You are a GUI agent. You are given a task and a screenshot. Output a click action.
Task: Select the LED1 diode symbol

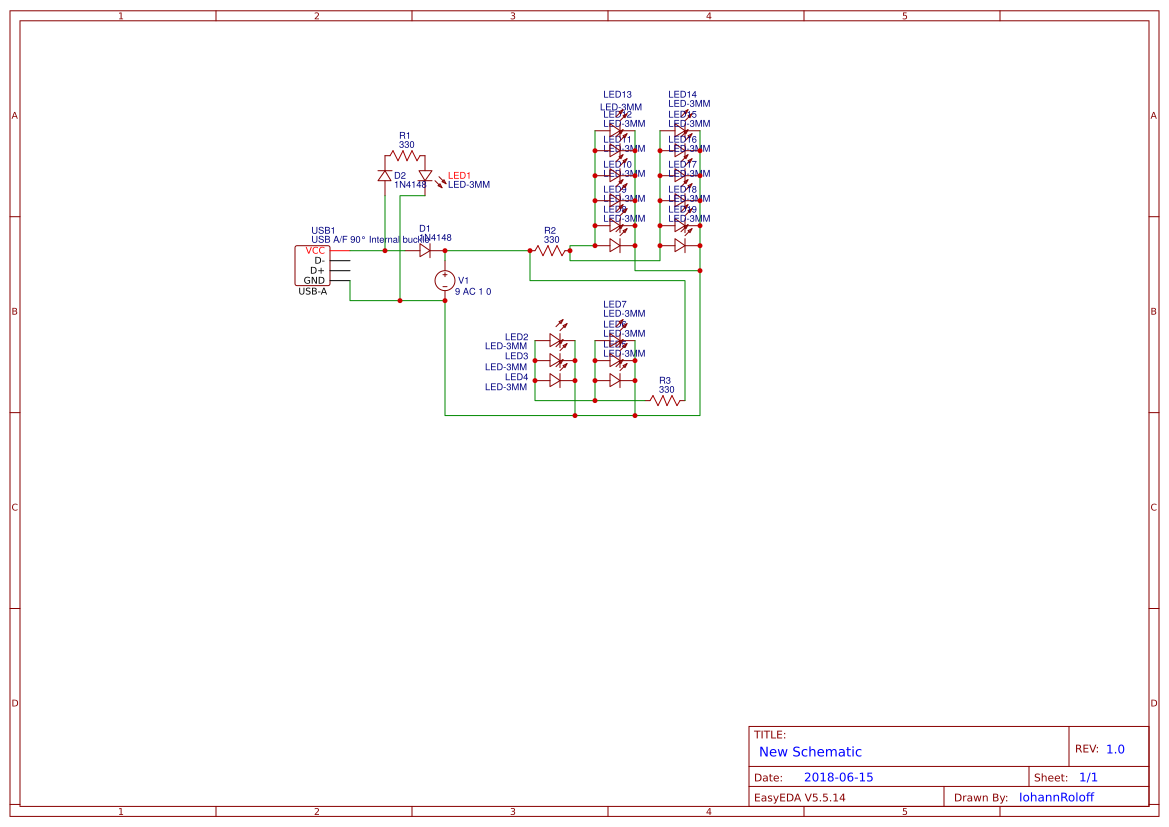pyautogui.click(x=425, y=176)
